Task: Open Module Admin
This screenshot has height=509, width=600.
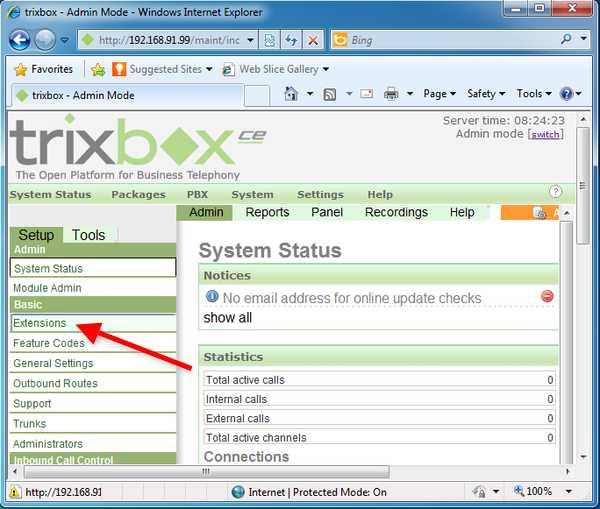Action: (93, 287)
